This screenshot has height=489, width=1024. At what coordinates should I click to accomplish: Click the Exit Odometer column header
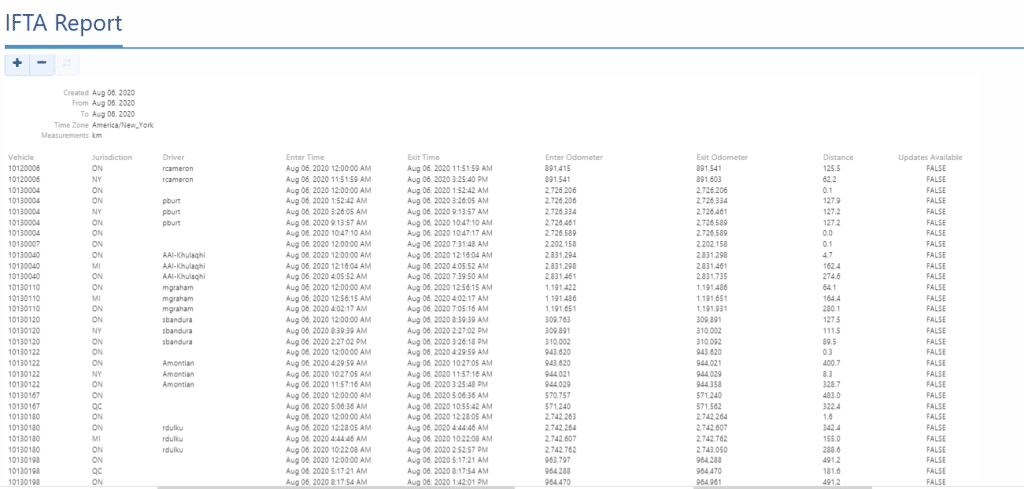pyautogui.click(x=722, y=158)
